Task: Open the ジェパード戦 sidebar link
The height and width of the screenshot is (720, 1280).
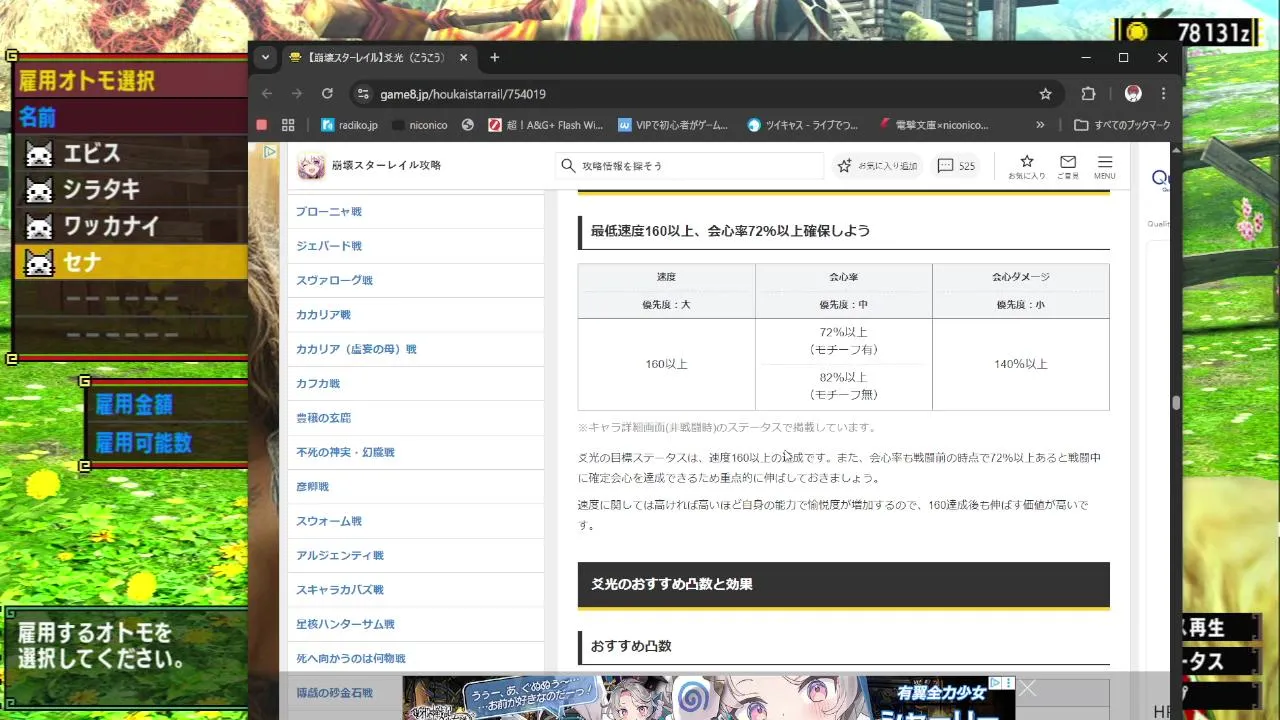Action: (x=329, y=246)
